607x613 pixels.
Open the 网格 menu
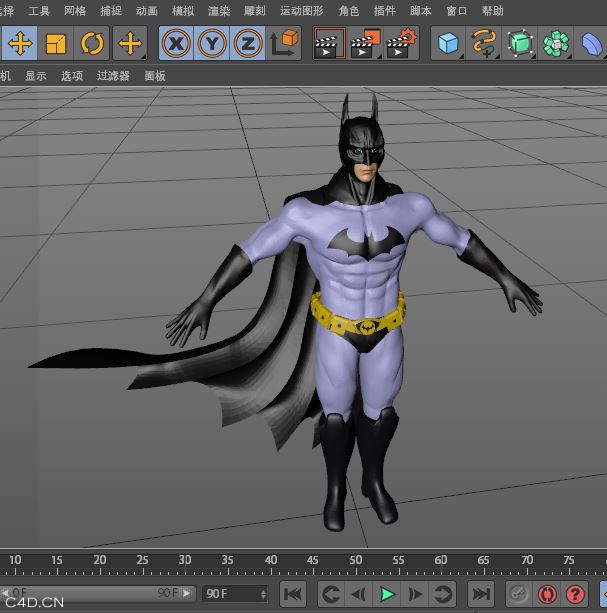point(75,11)
